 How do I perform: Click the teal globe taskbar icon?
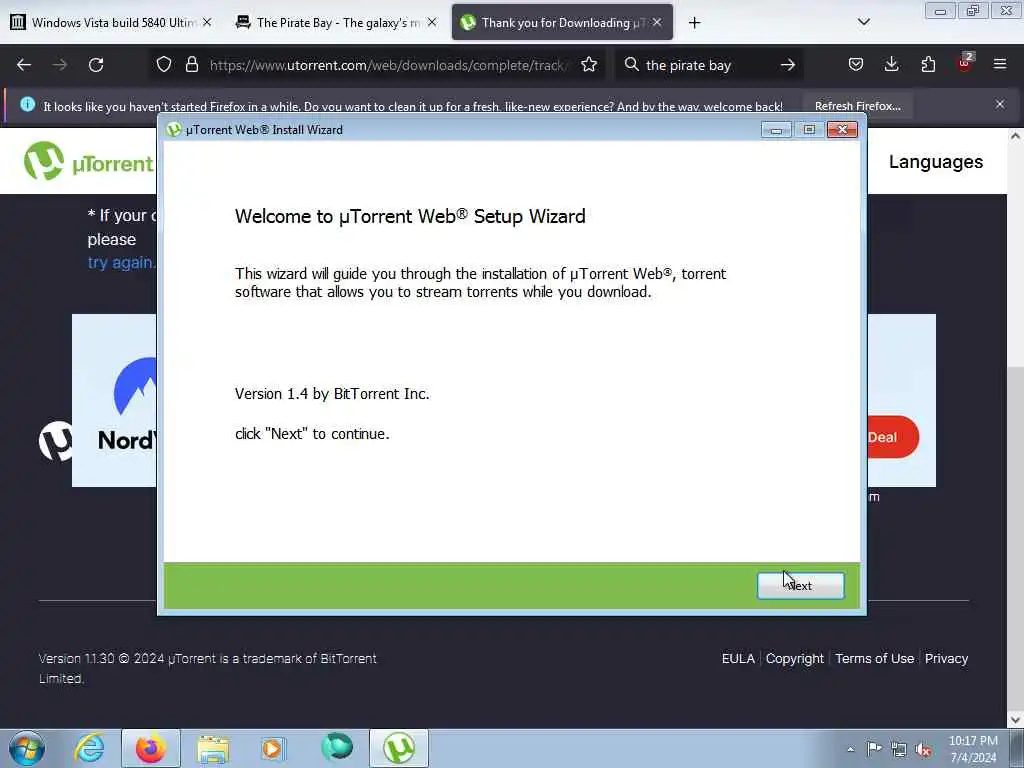tap(337, 747)
